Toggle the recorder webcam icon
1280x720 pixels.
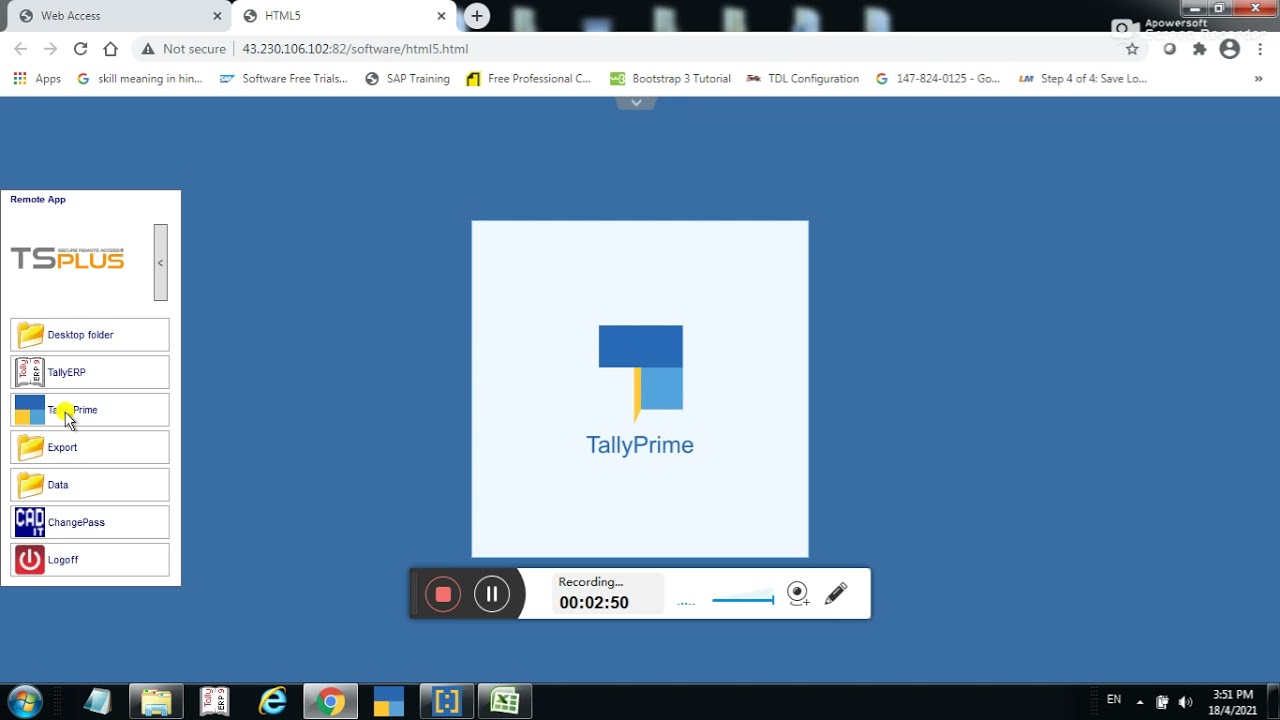[798, 594]
